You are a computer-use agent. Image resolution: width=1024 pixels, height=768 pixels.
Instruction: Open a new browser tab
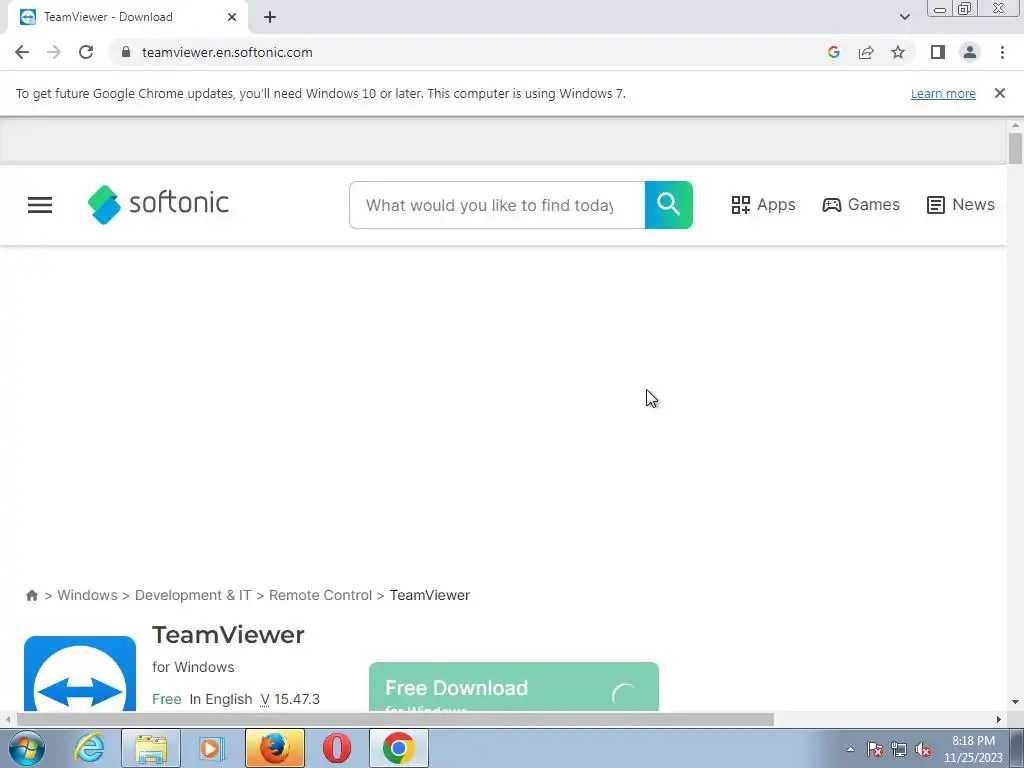pyautogui.click(x=270, y=17)
